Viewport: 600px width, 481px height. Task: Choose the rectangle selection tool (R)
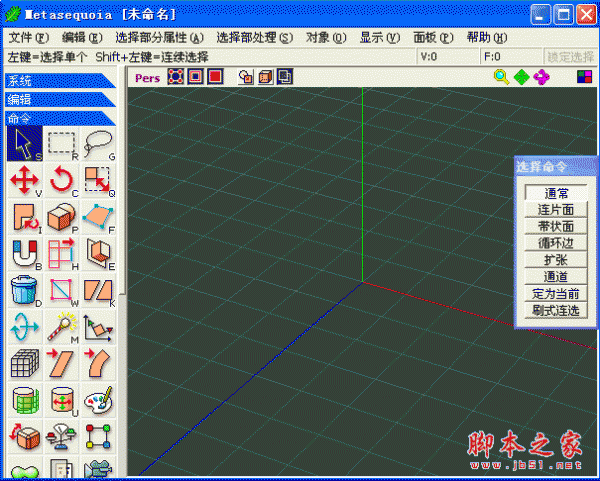[61, 143]
